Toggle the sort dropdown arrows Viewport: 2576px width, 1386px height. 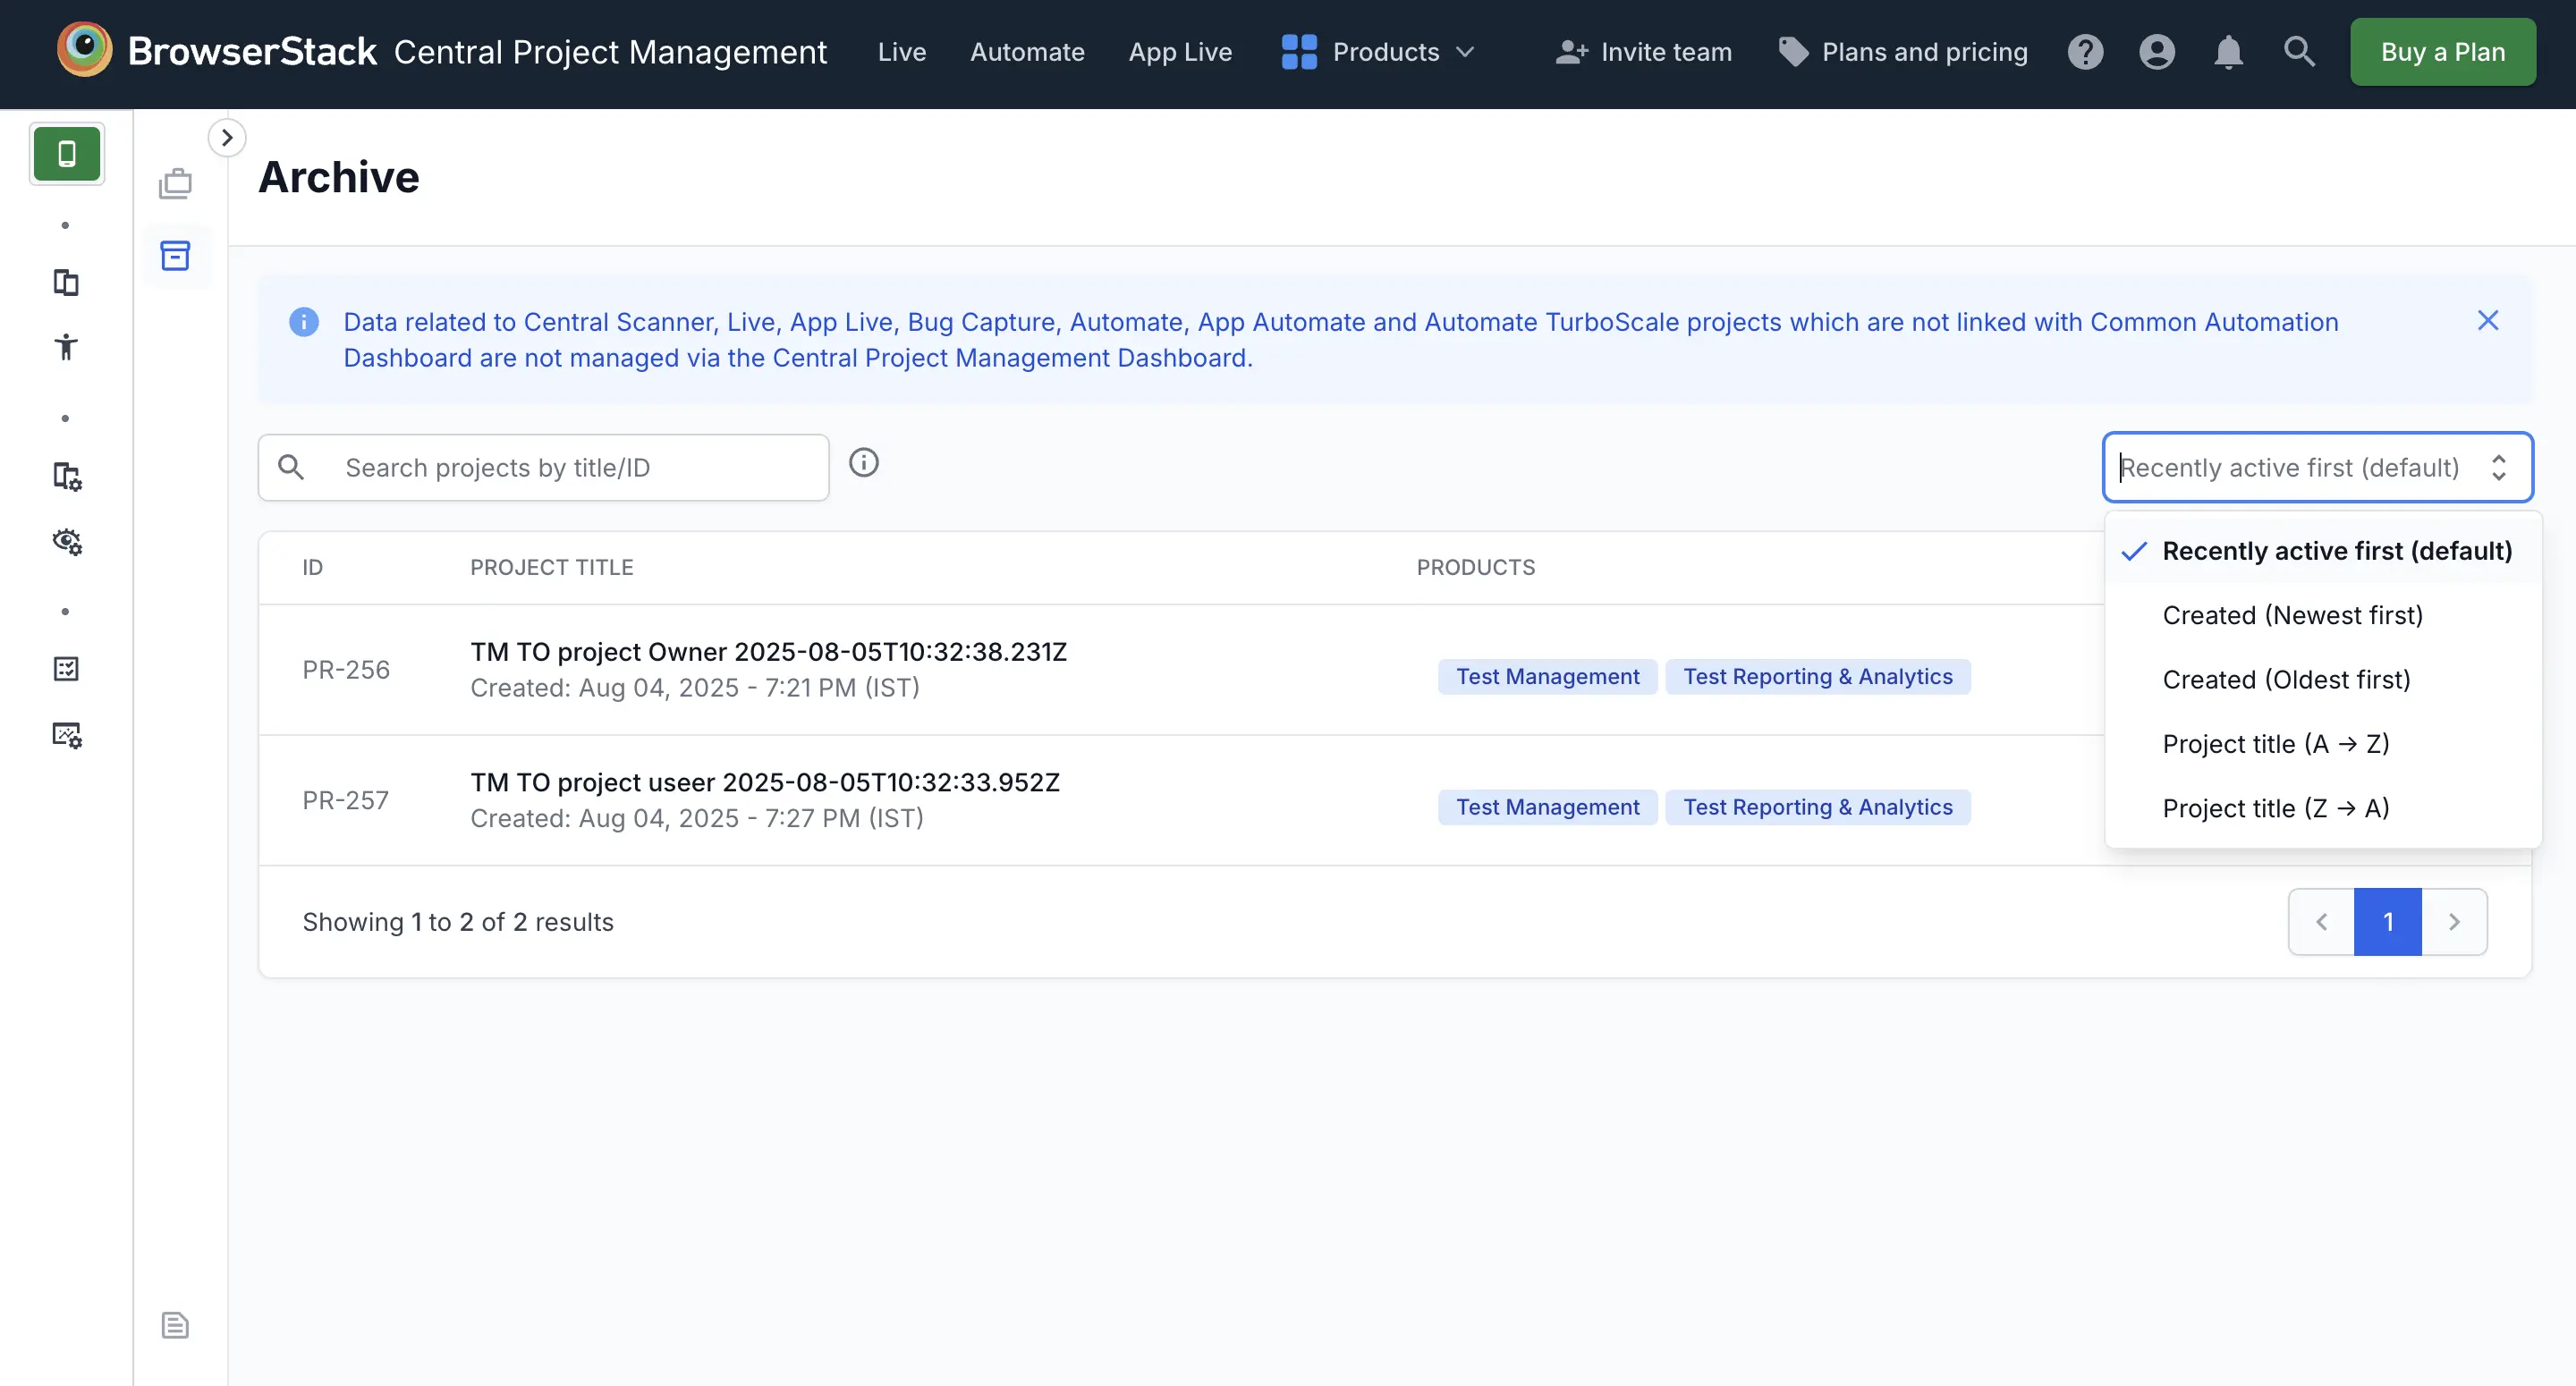(x=2498, y=467)
